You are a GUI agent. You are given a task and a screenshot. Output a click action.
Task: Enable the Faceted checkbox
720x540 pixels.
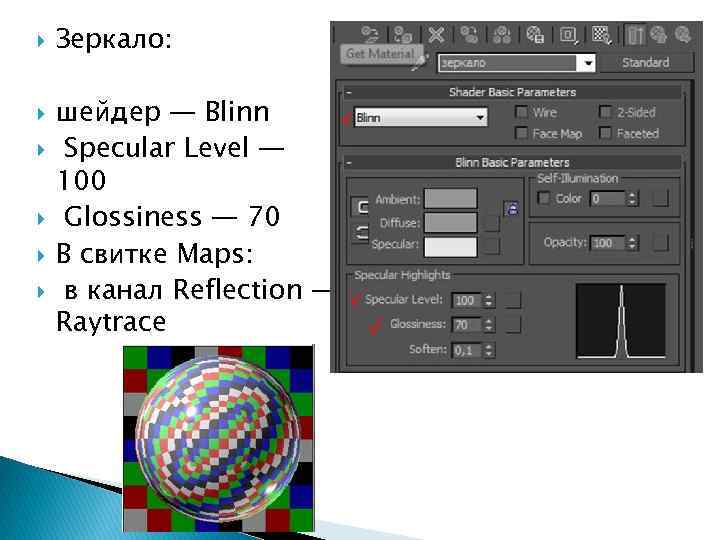tap(606, 133)
